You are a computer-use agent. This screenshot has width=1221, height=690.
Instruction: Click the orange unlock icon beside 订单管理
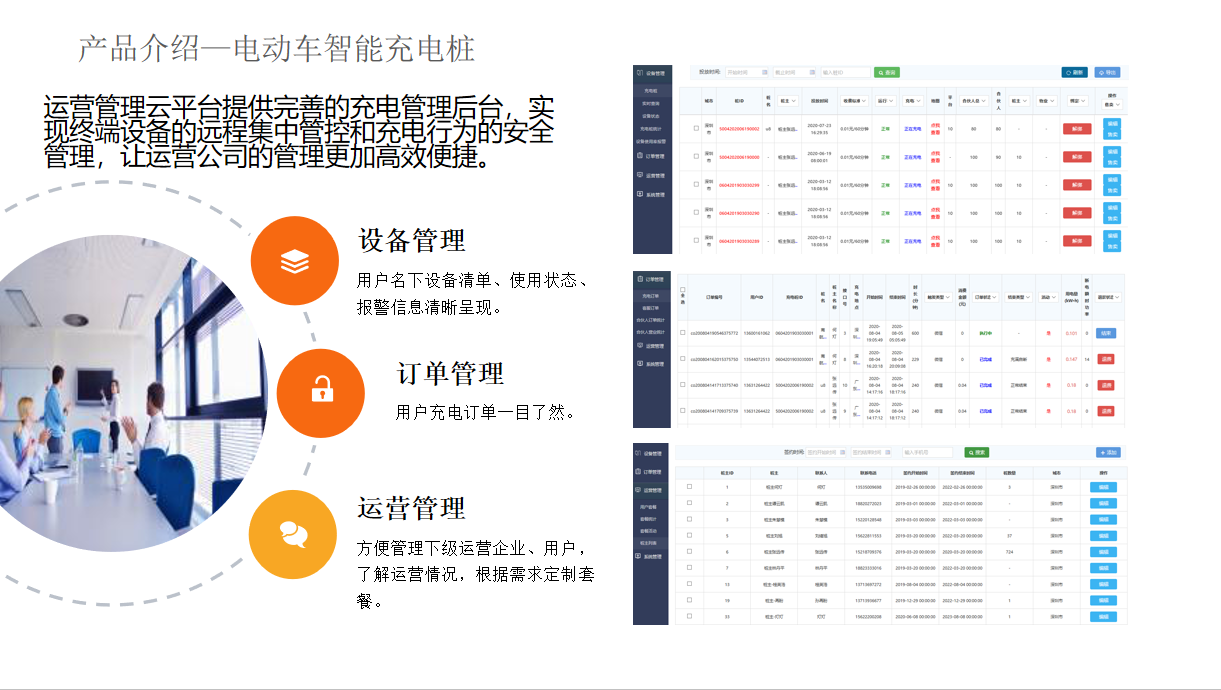pyautogui.click(x=321, y=392)
